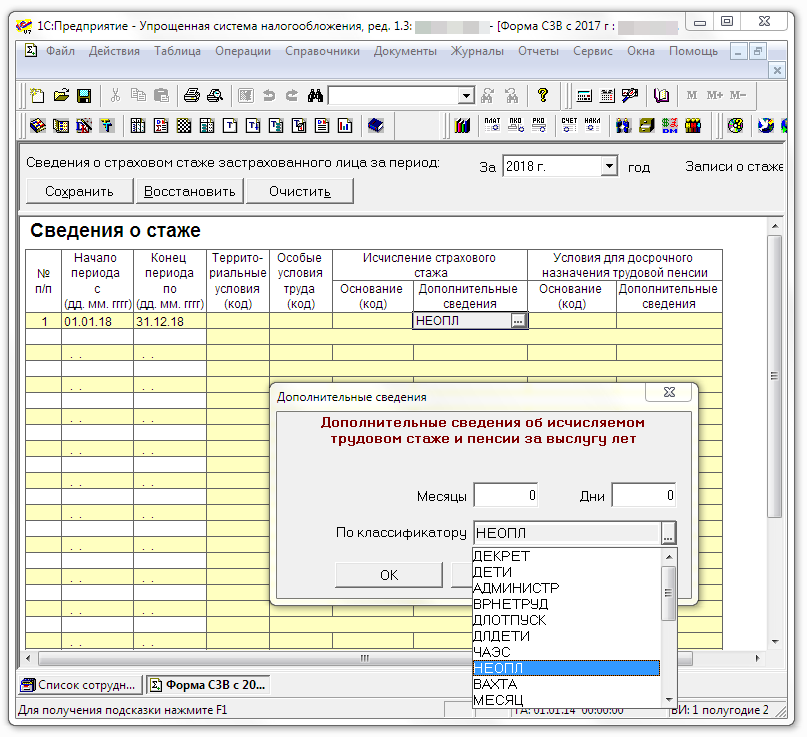Click the ПЛАТ payment order icon

pos(493,125)
